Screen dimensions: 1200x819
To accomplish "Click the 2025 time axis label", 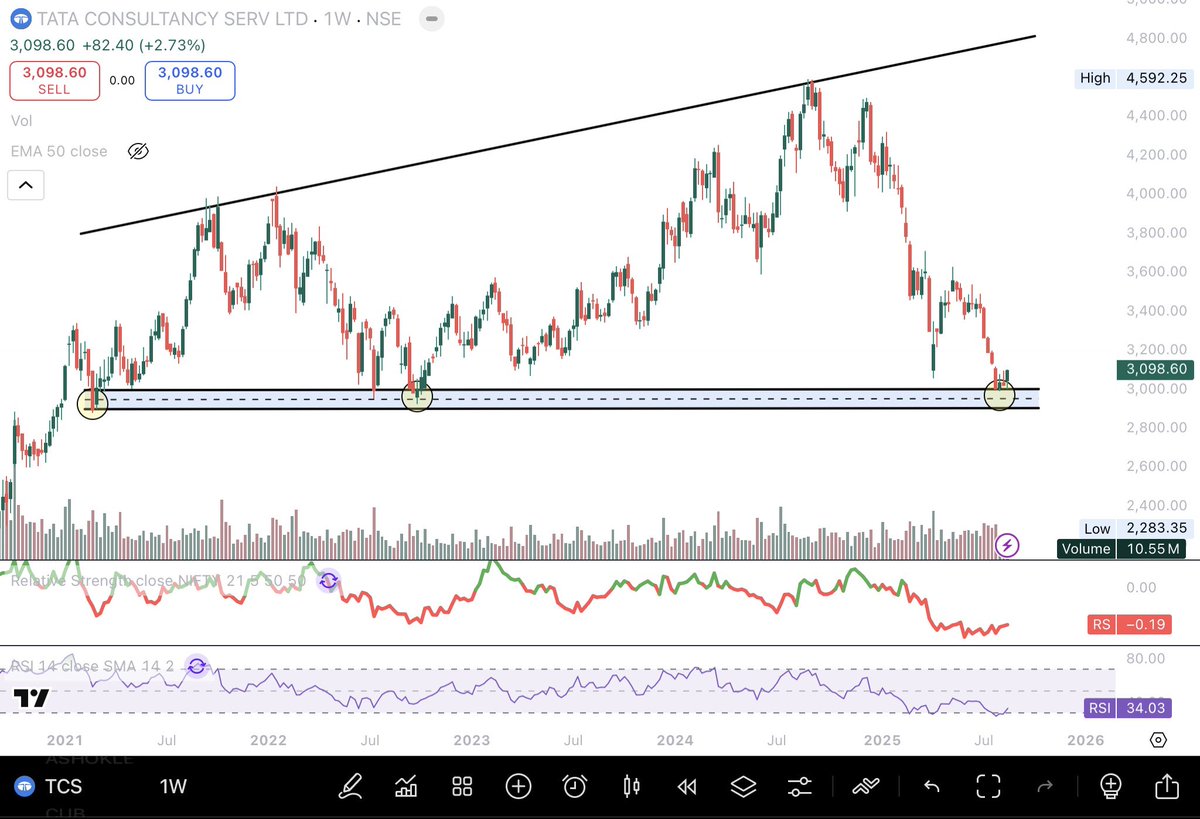I will coord(881,740).
